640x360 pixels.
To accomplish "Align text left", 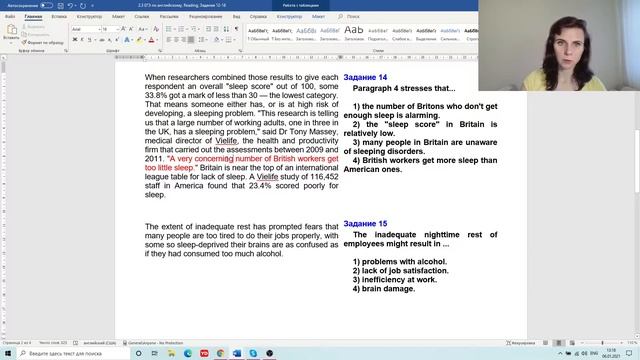I will pos(169,40).
